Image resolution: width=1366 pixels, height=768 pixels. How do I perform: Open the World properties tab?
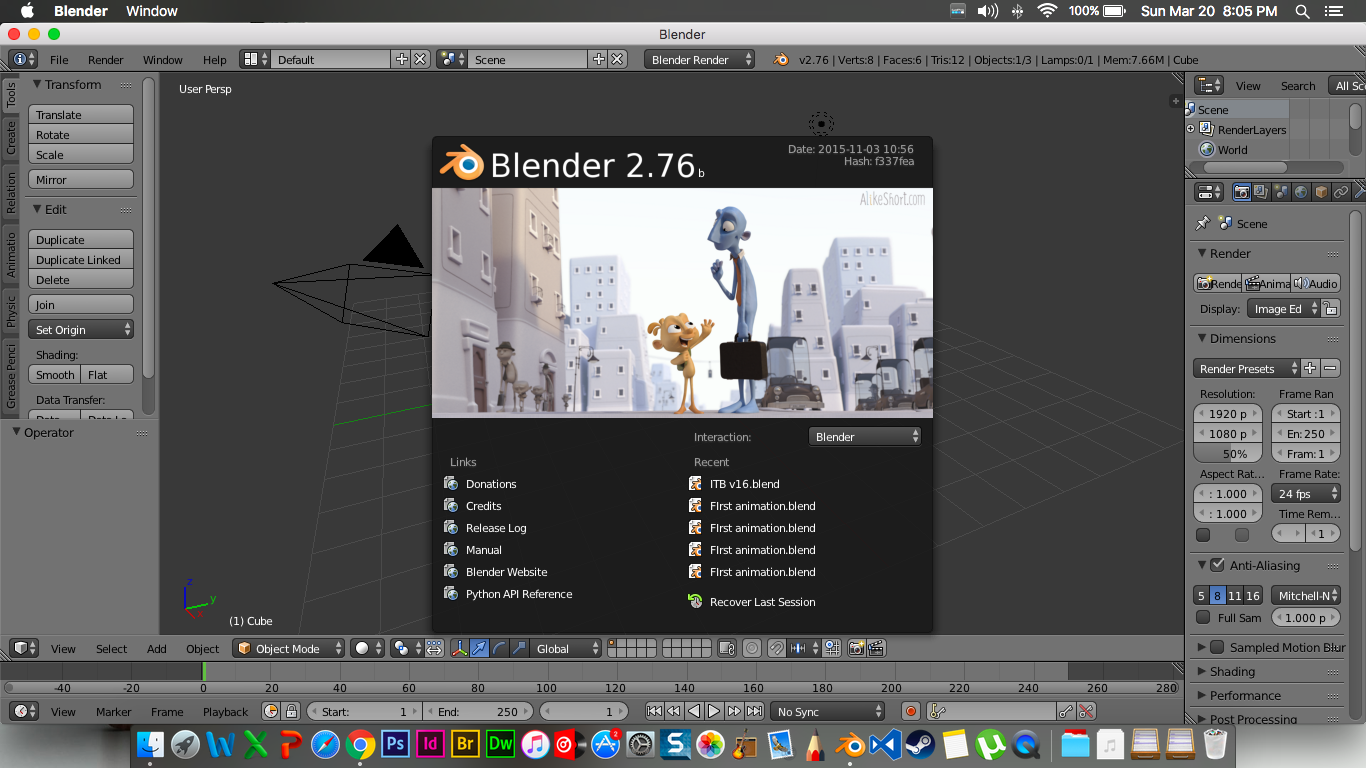[x=1301, y=190]
